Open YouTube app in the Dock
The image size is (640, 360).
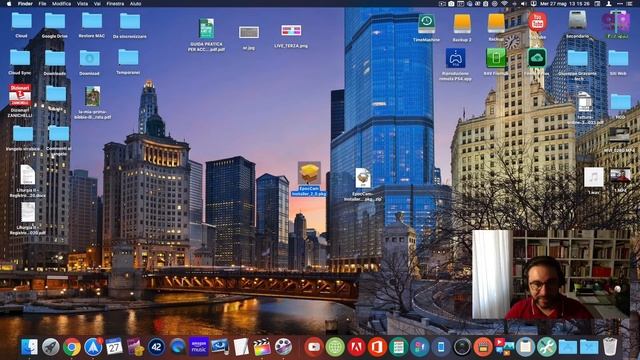click(x=313, y=347)
